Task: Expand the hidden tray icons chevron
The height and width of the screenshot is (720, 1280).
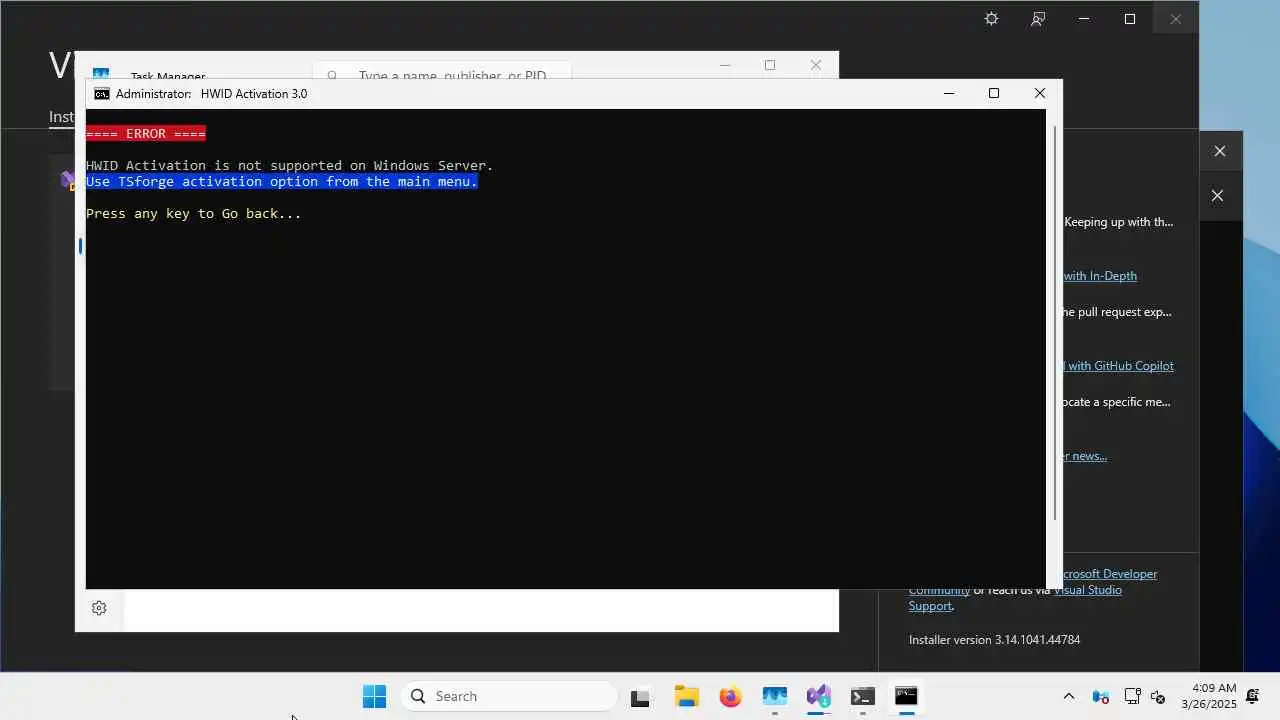Action: [x=1069, y=697]
